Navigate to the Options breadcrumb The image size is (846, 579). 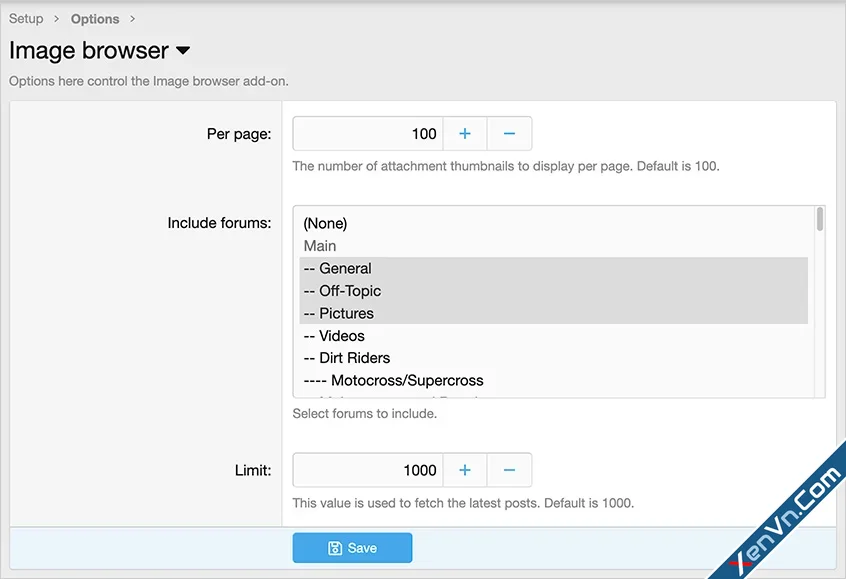(x=94, y=18)
